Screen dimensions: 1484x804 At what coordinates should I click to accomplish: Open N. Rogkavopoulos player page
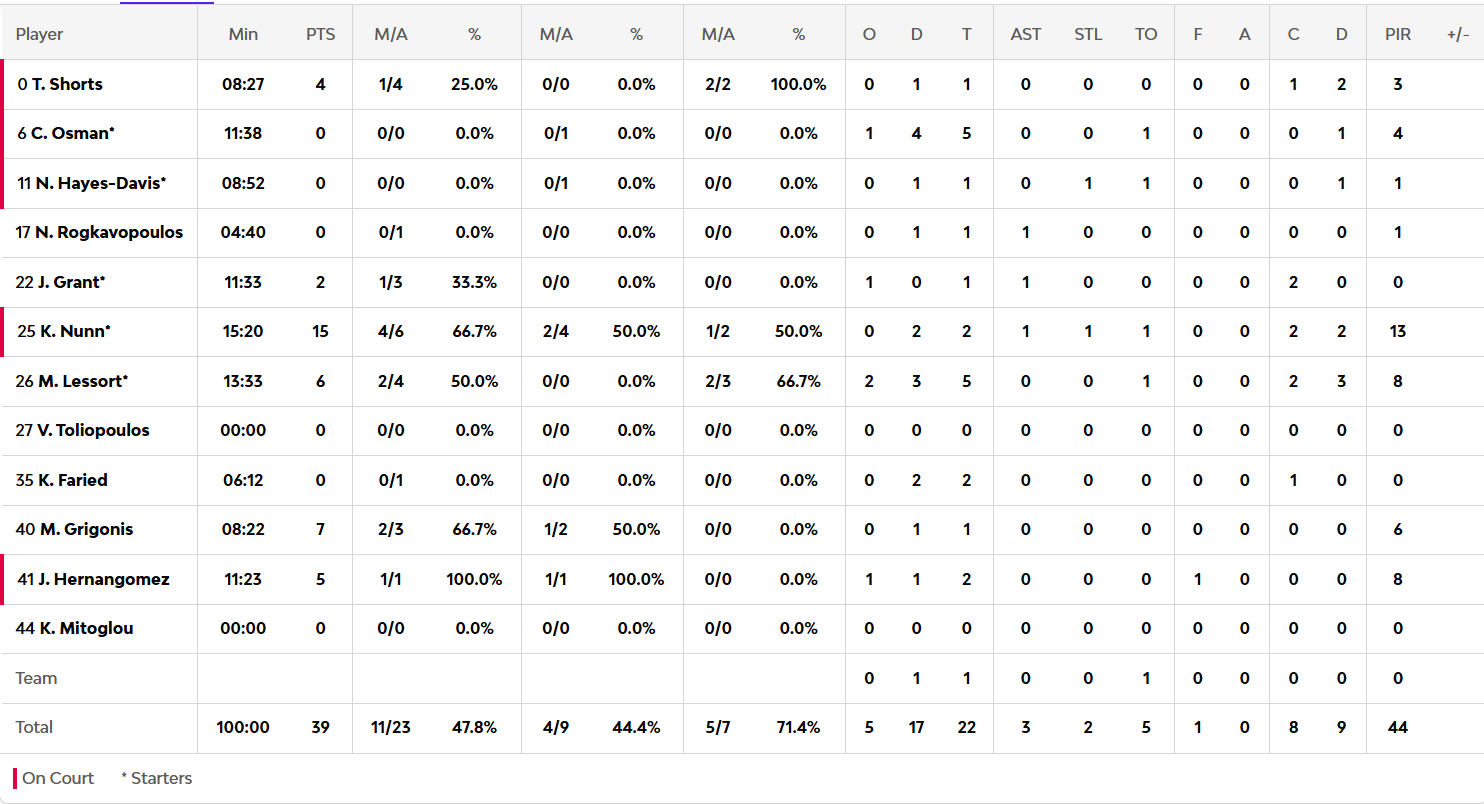click(x=108, y=232)
